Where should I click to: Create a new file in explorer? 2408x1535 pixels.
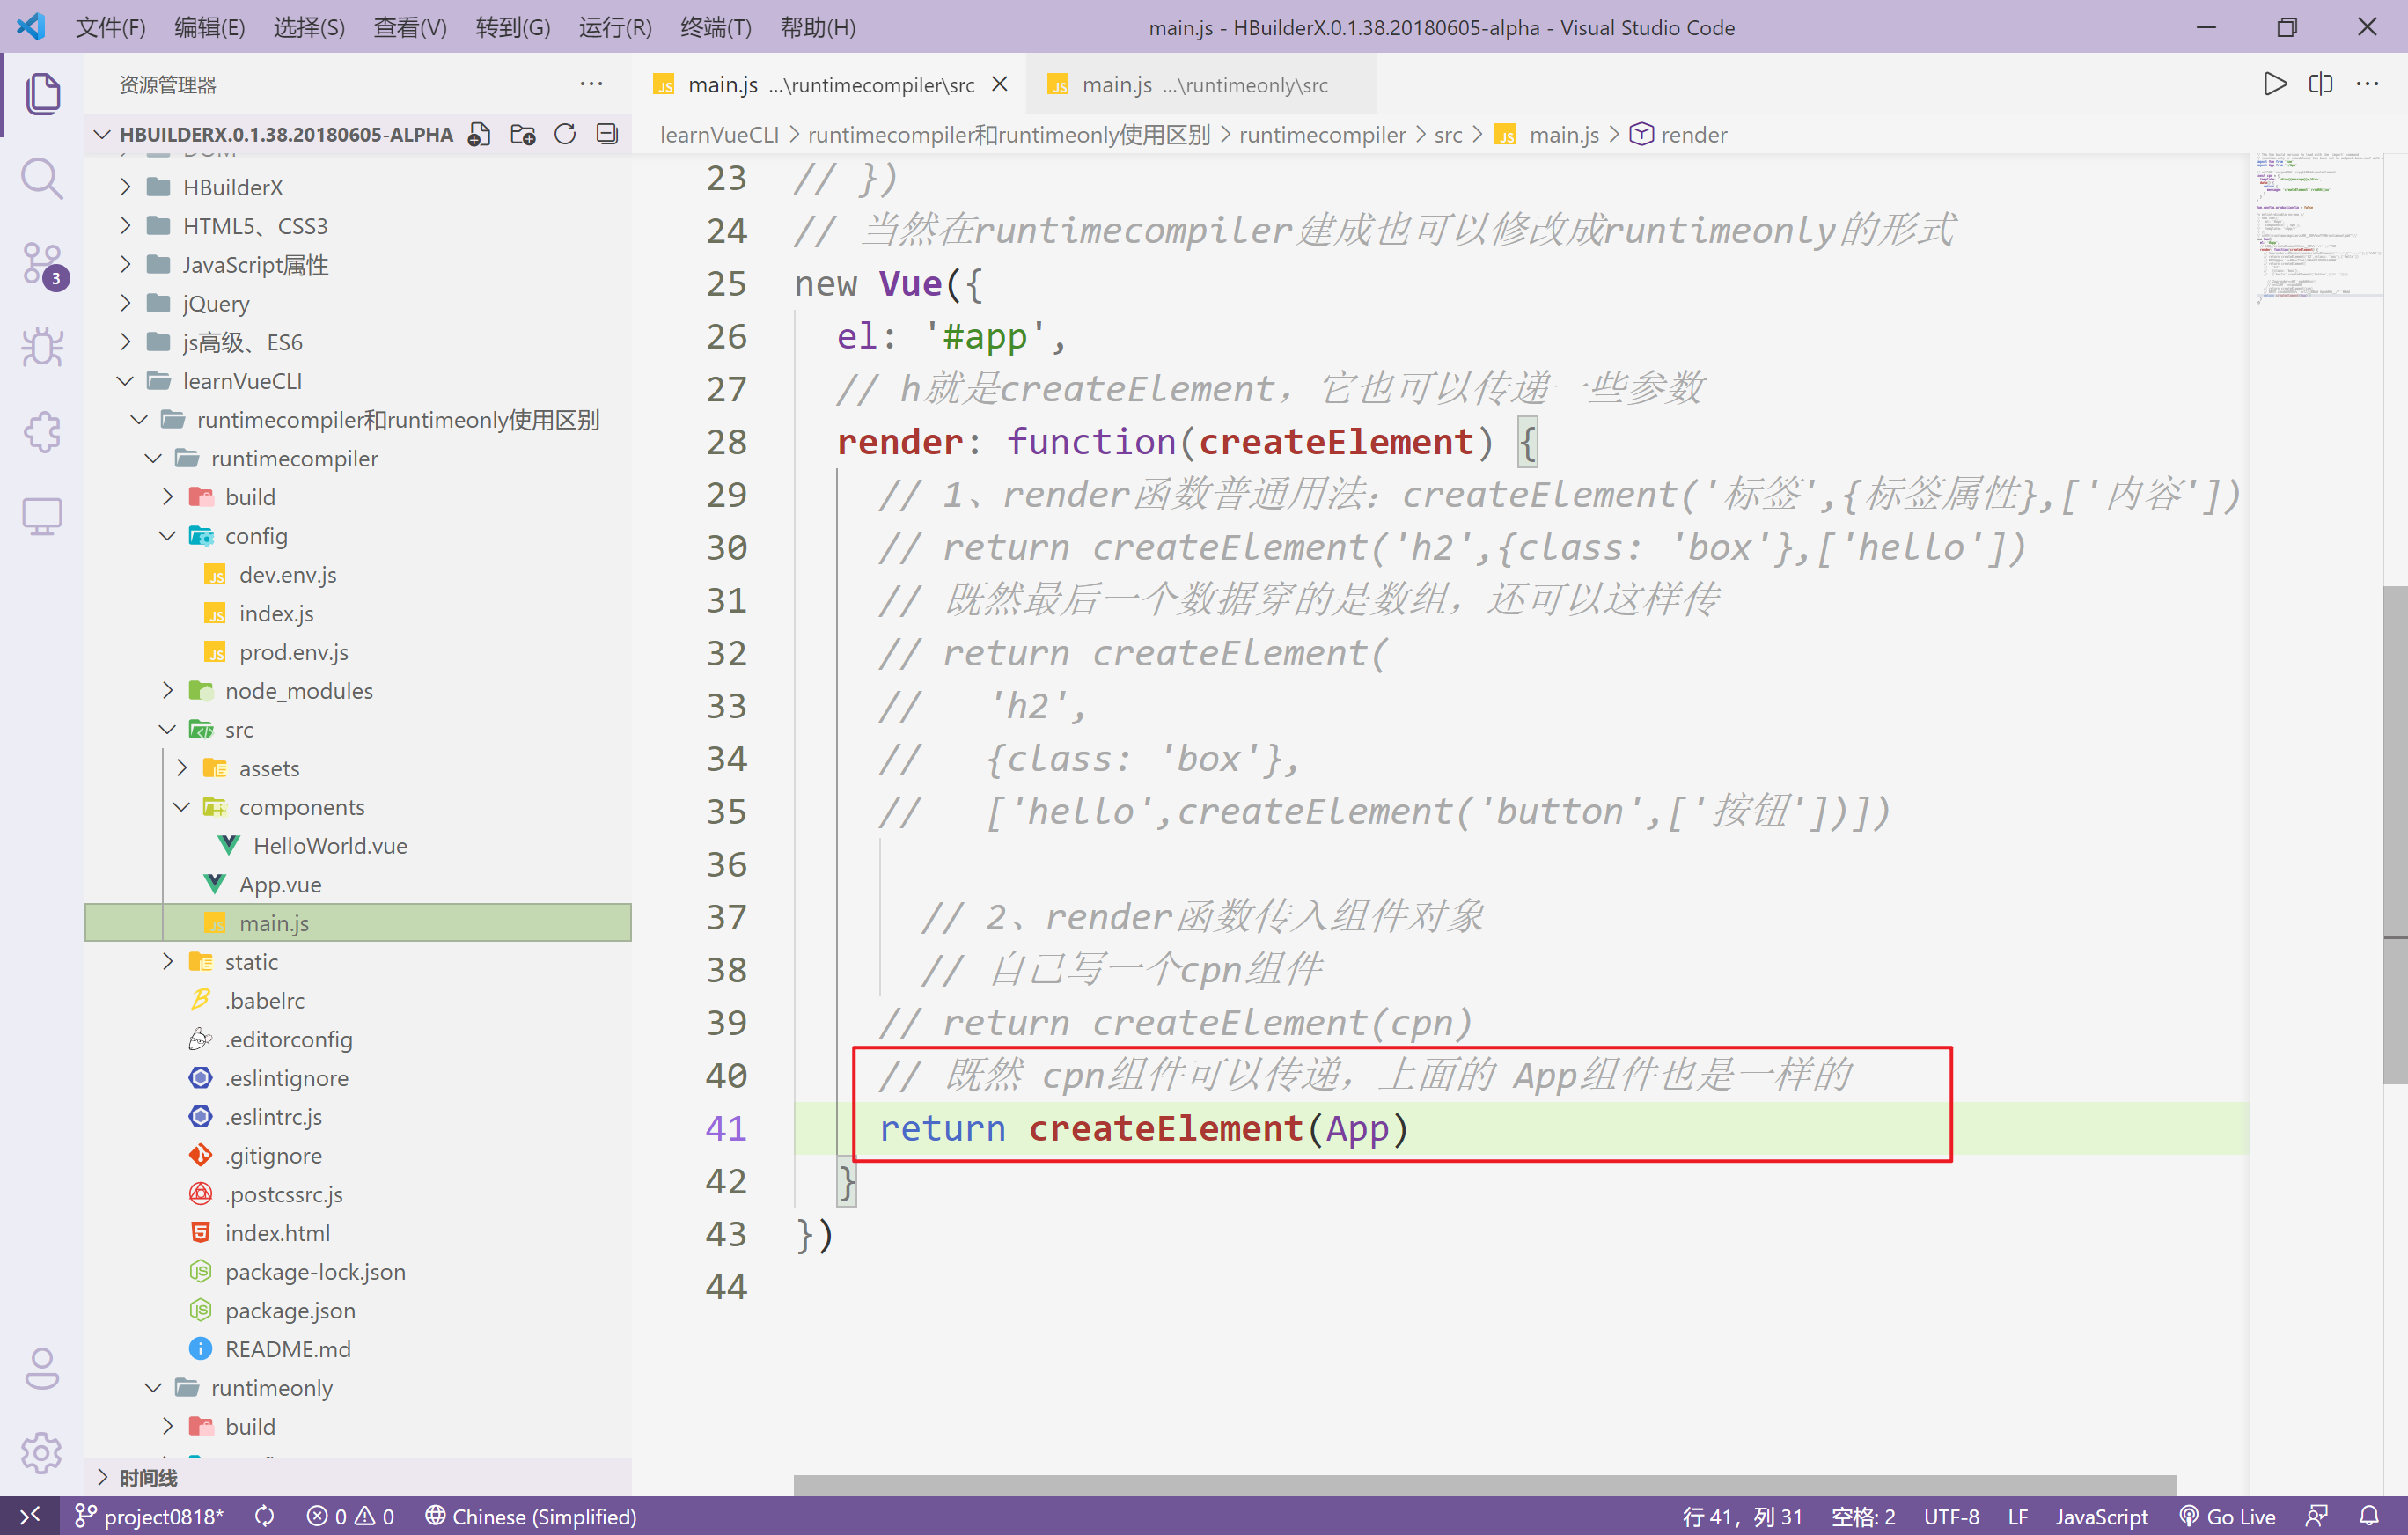(479, 134)
